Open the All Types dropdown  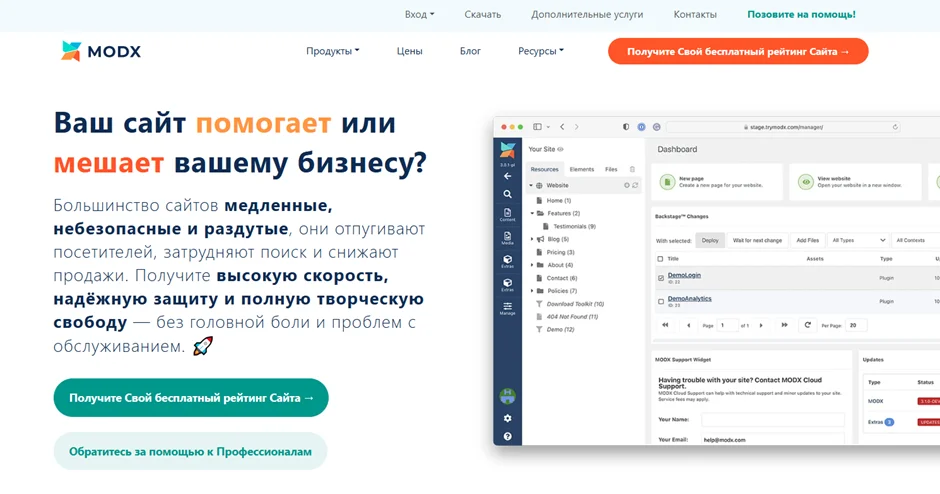click(x=858, y=240)
